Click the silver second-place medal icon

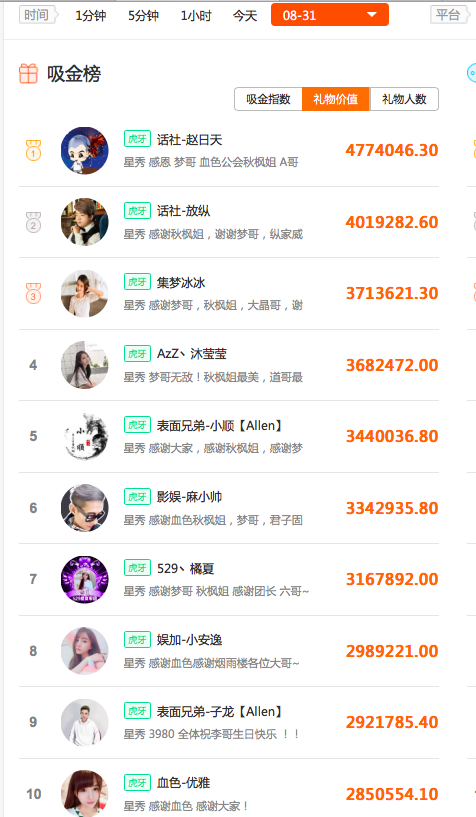point(33,222)
